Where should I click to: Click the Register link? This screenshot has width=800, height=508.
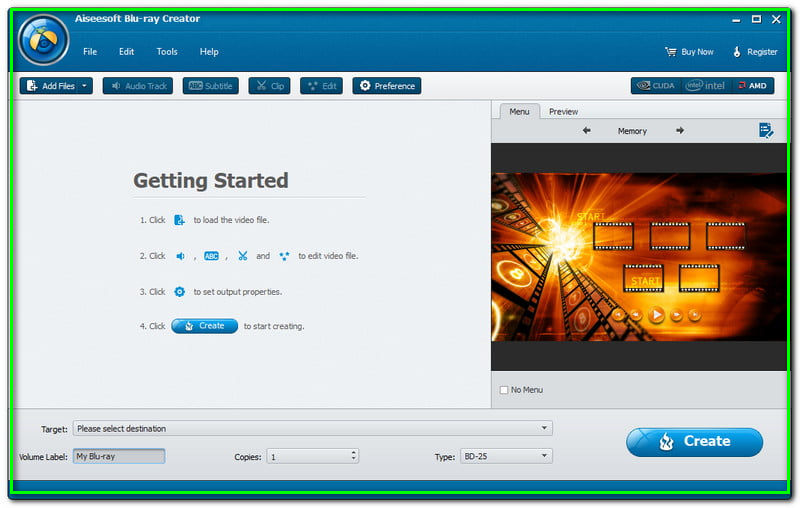(x=755, y=52)
